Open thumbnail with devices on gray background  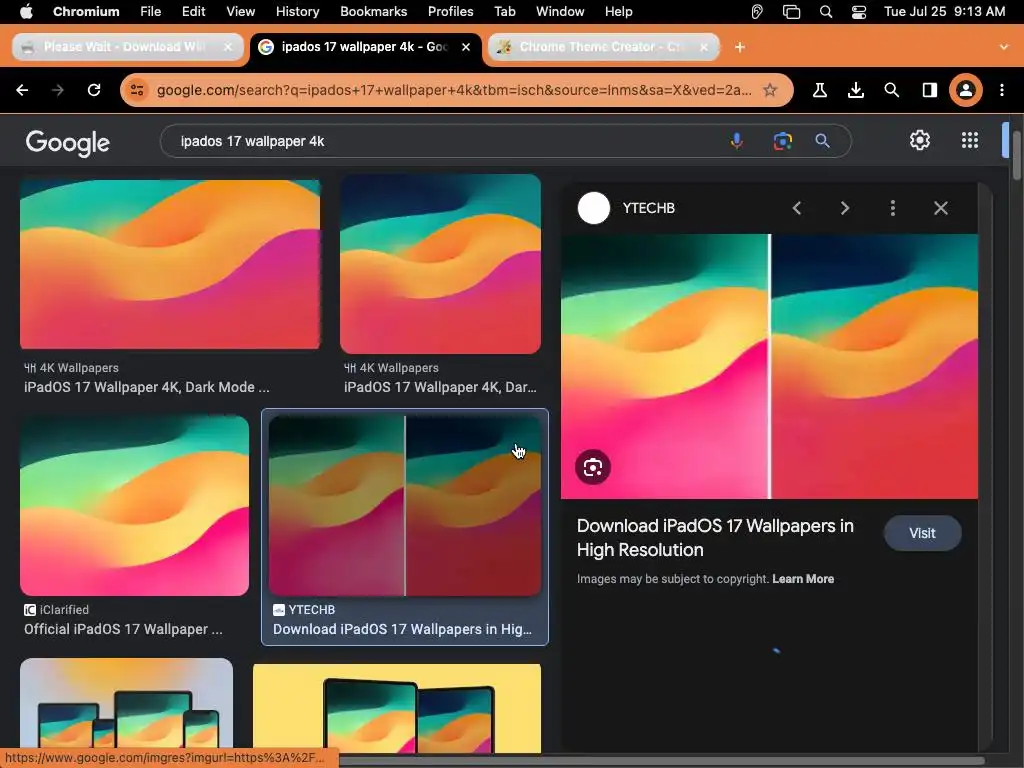pyautogui.click(x=126, y=704)
